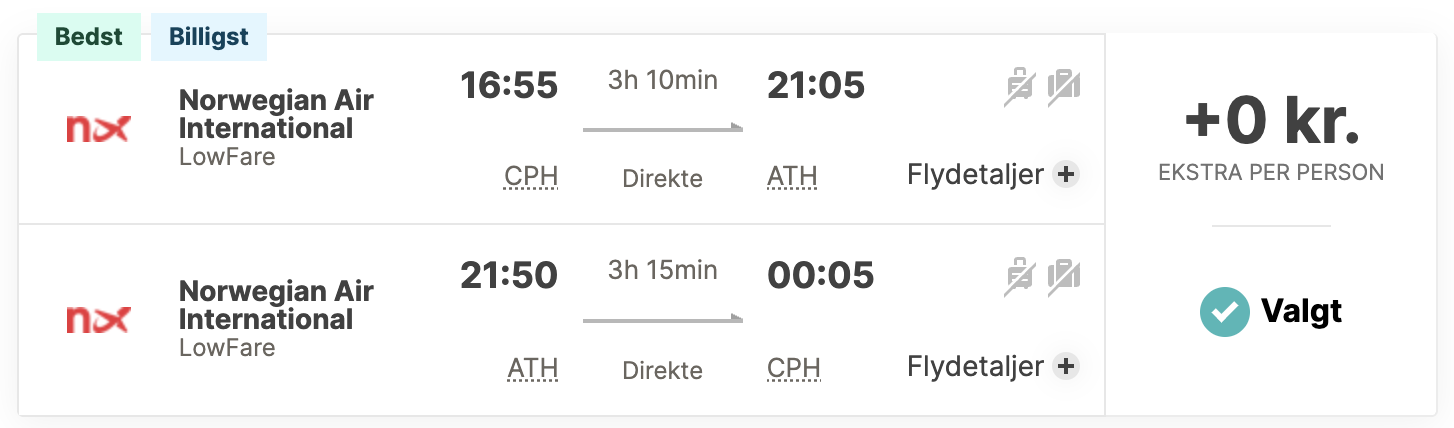Click Norwegian logo on return flight
Image resolution: width=1454 pixels, height=428 pixels.
[97, 320]
